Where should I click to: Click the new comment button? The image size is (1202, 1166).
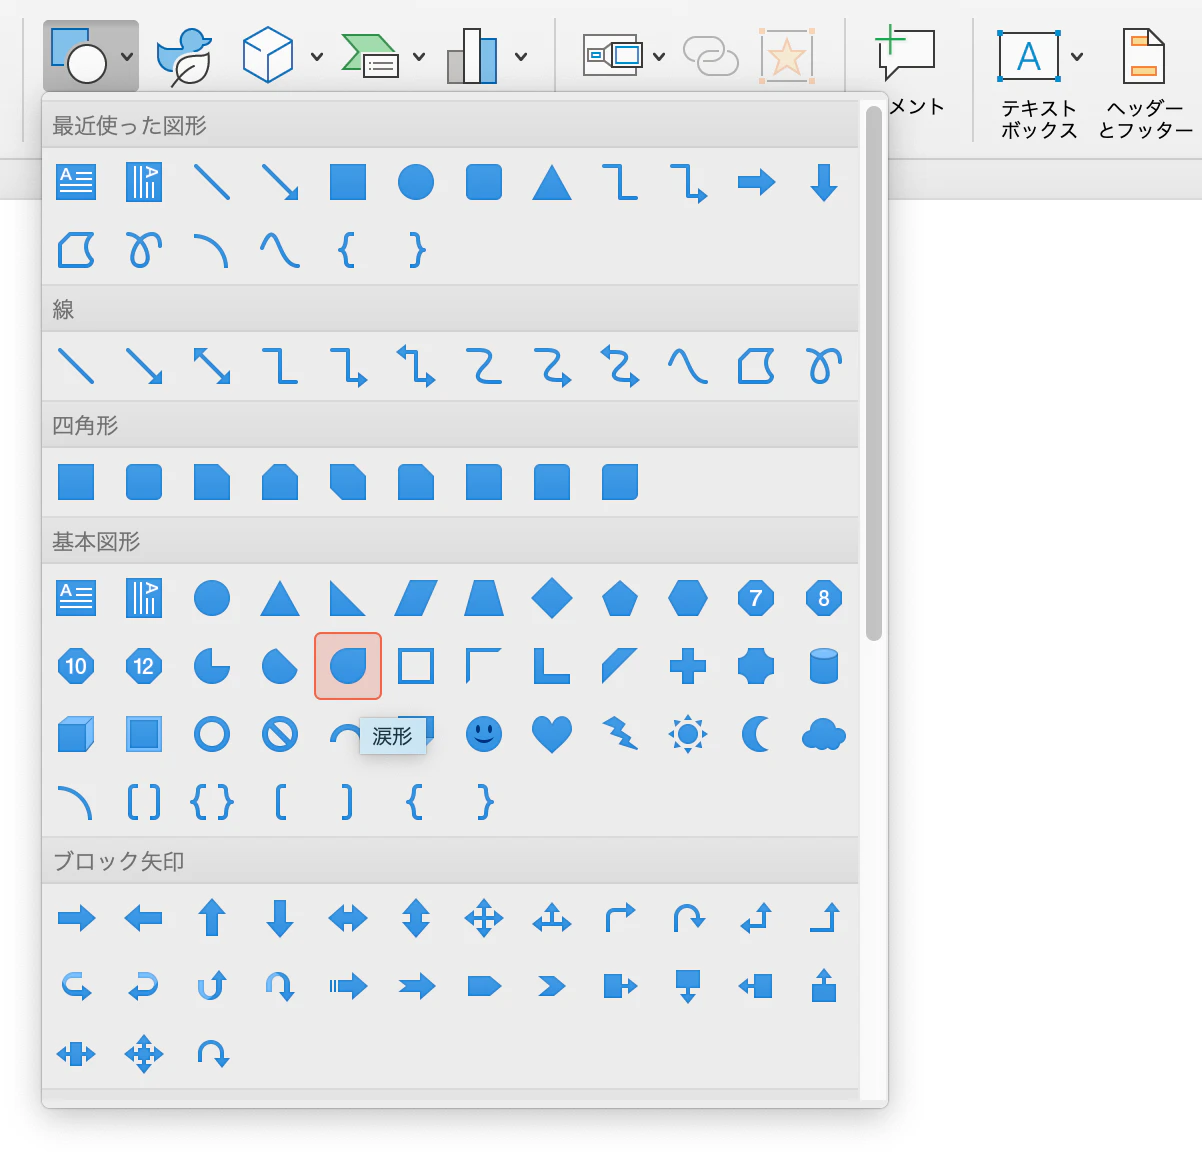point(905,54)
